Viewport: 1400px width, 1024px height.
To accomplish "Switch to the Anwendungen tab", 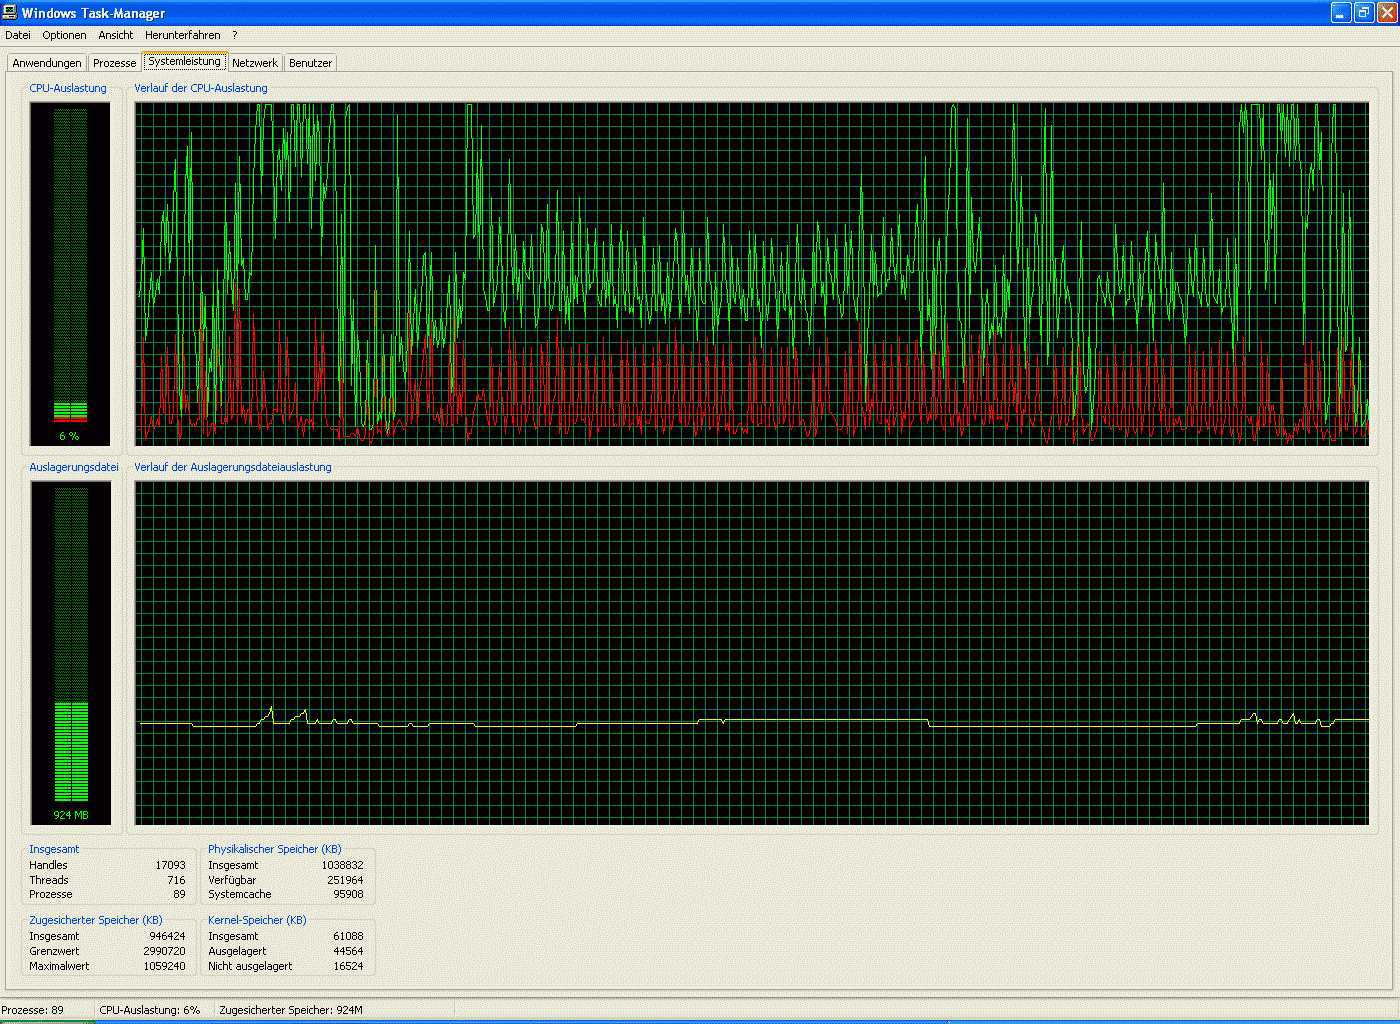I will 47,63.
